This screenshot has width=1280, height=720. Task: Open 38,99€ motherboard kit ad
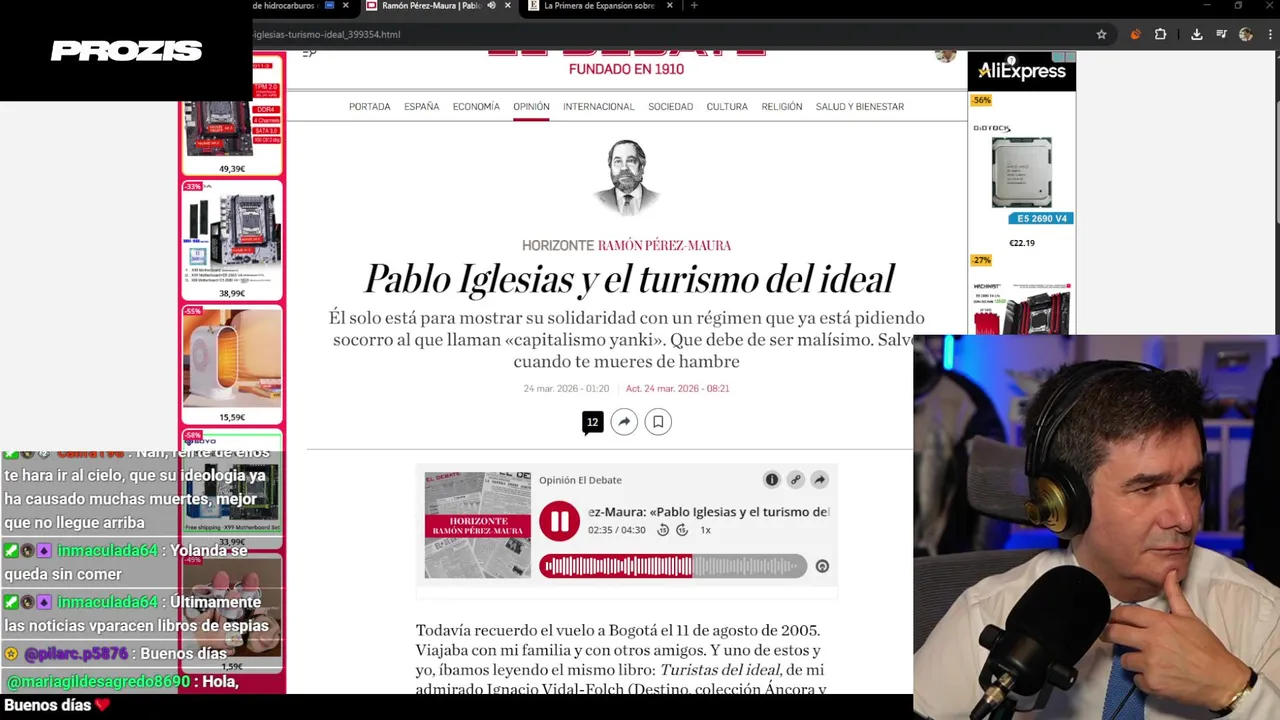(232, 240)
